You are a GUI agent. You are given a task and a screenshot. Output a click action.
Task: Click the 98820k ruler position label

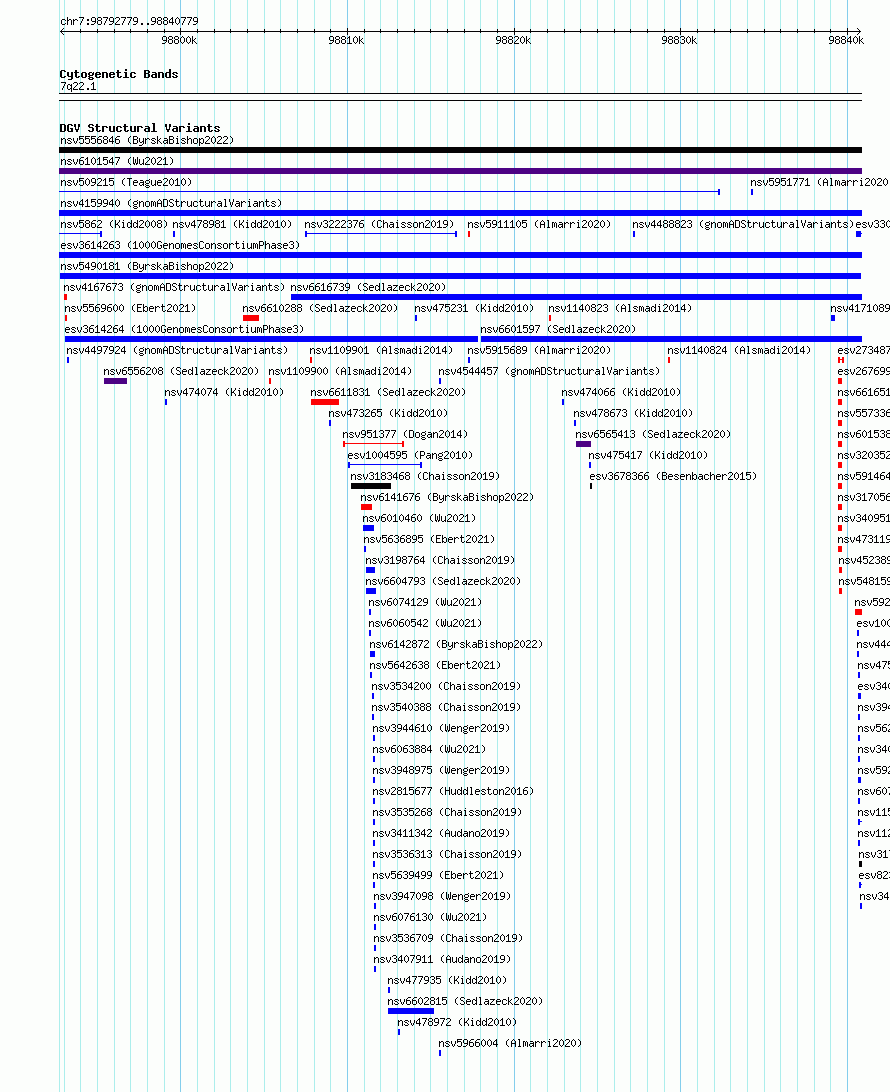[x=513, y=40]
